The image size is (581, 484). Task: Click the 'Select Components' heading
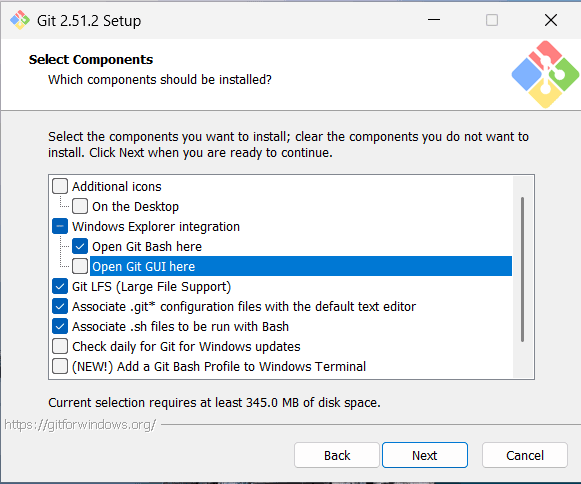[91, 60]
